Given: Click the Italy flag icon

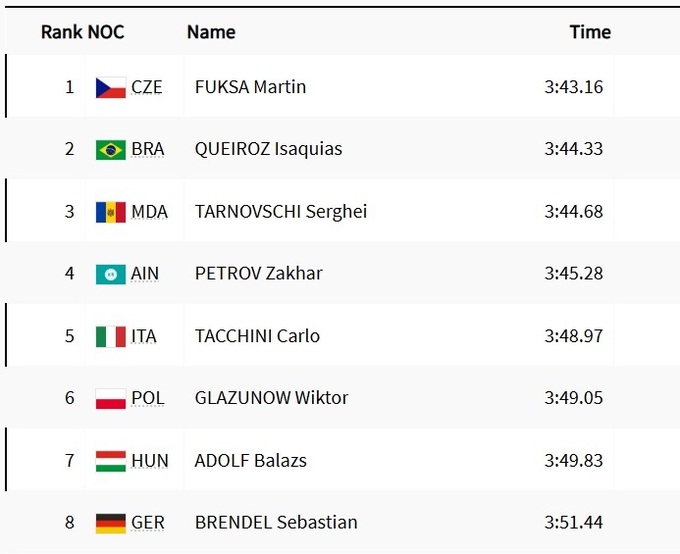Looking at the screenshot, I should 110,336.
